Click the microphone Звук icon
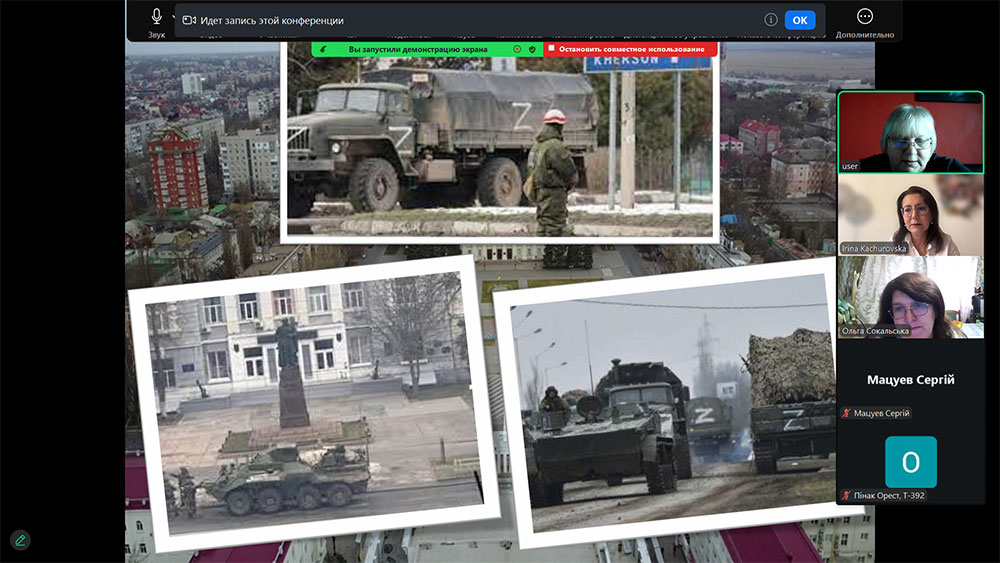 click(x=157, y=17)
